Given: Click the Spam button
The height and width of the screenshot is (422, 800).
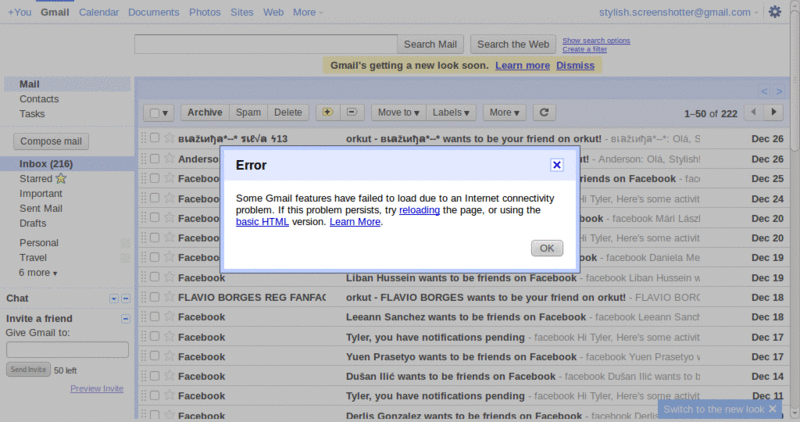Looking at the screenshot, I should [x=248, y=112].
